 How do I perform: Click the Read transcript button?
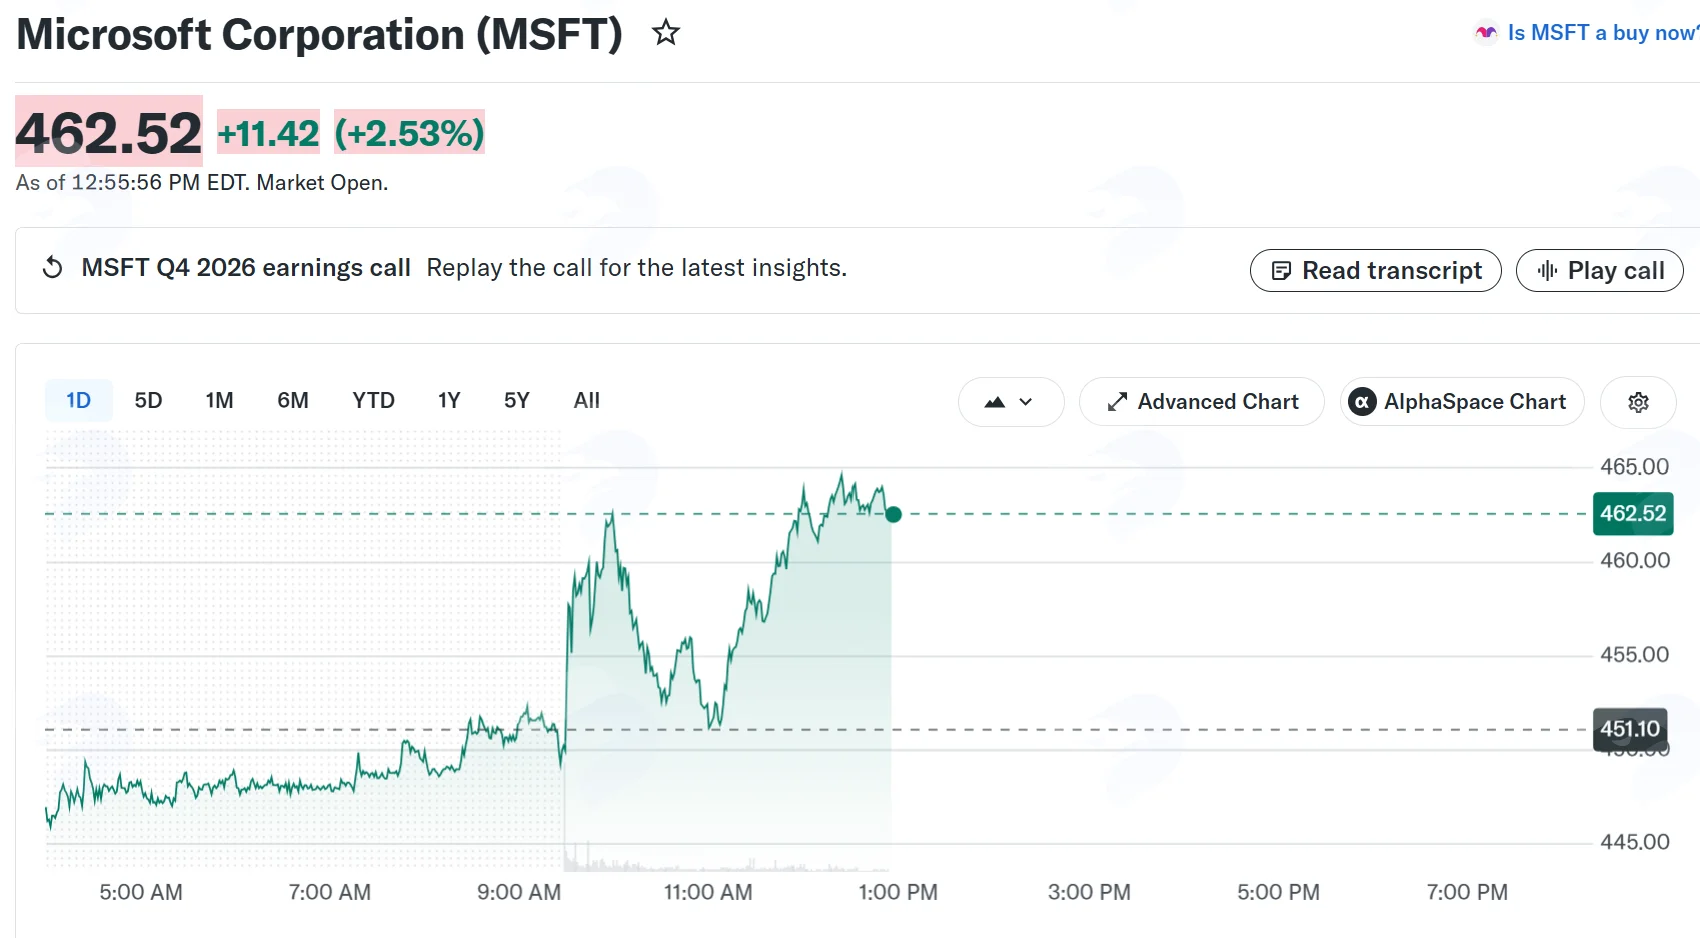[x=1376, y=271]
